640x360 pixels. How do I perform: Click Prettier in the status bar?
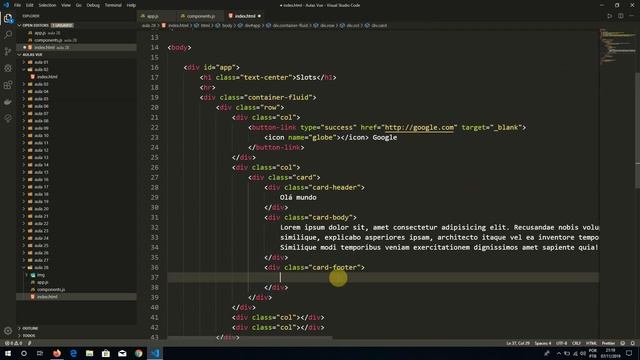608,343
